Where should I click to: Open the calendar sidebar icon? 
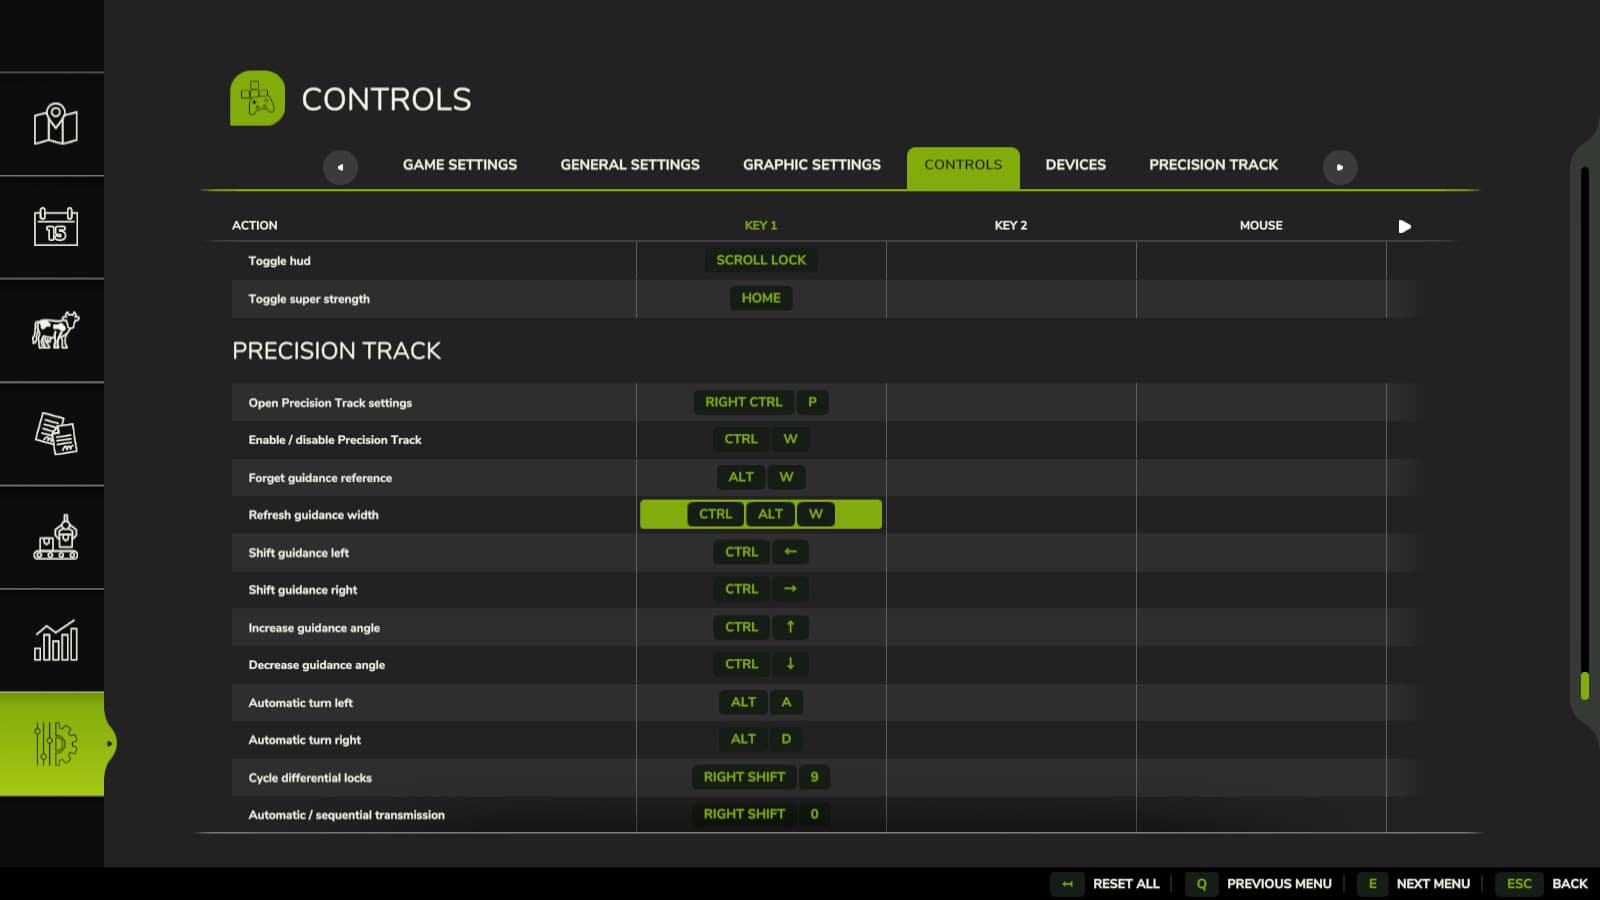pyautogui.click(x=55, y=227)
